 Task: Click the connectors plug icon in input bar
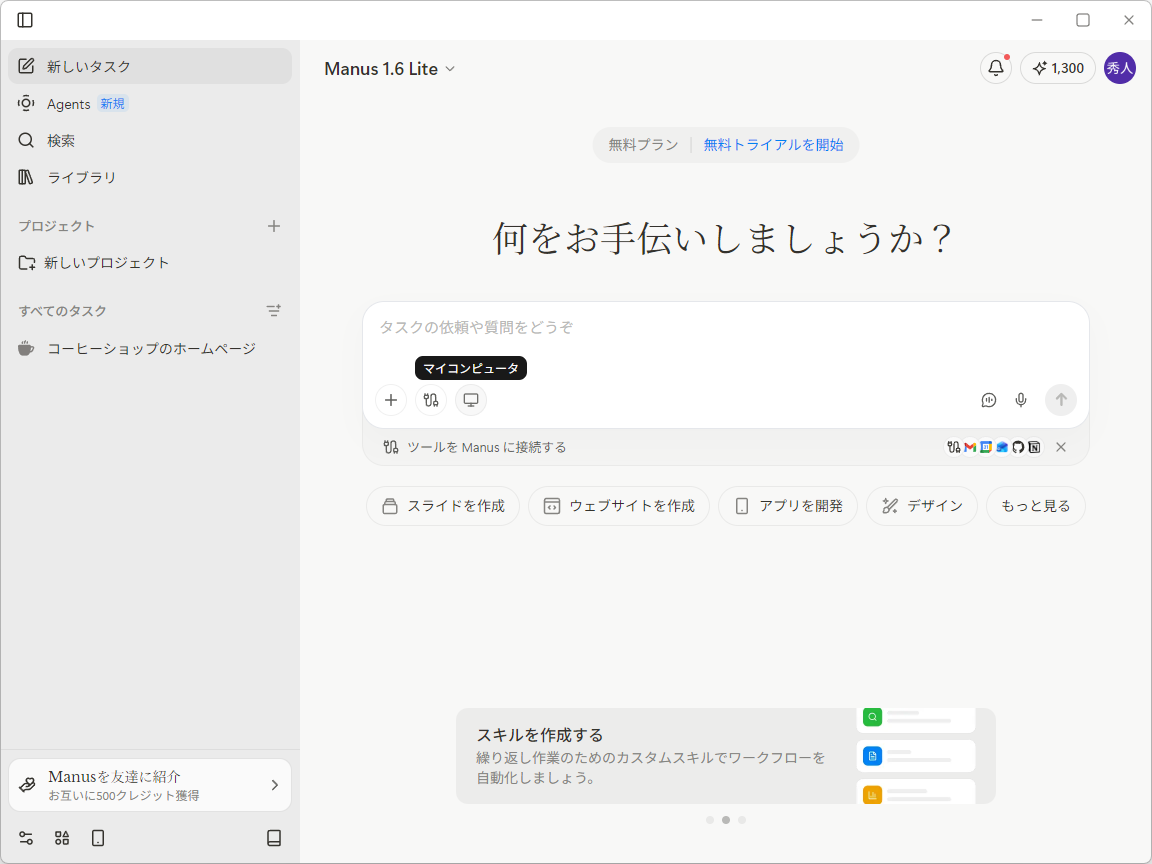tap(431, 400)
